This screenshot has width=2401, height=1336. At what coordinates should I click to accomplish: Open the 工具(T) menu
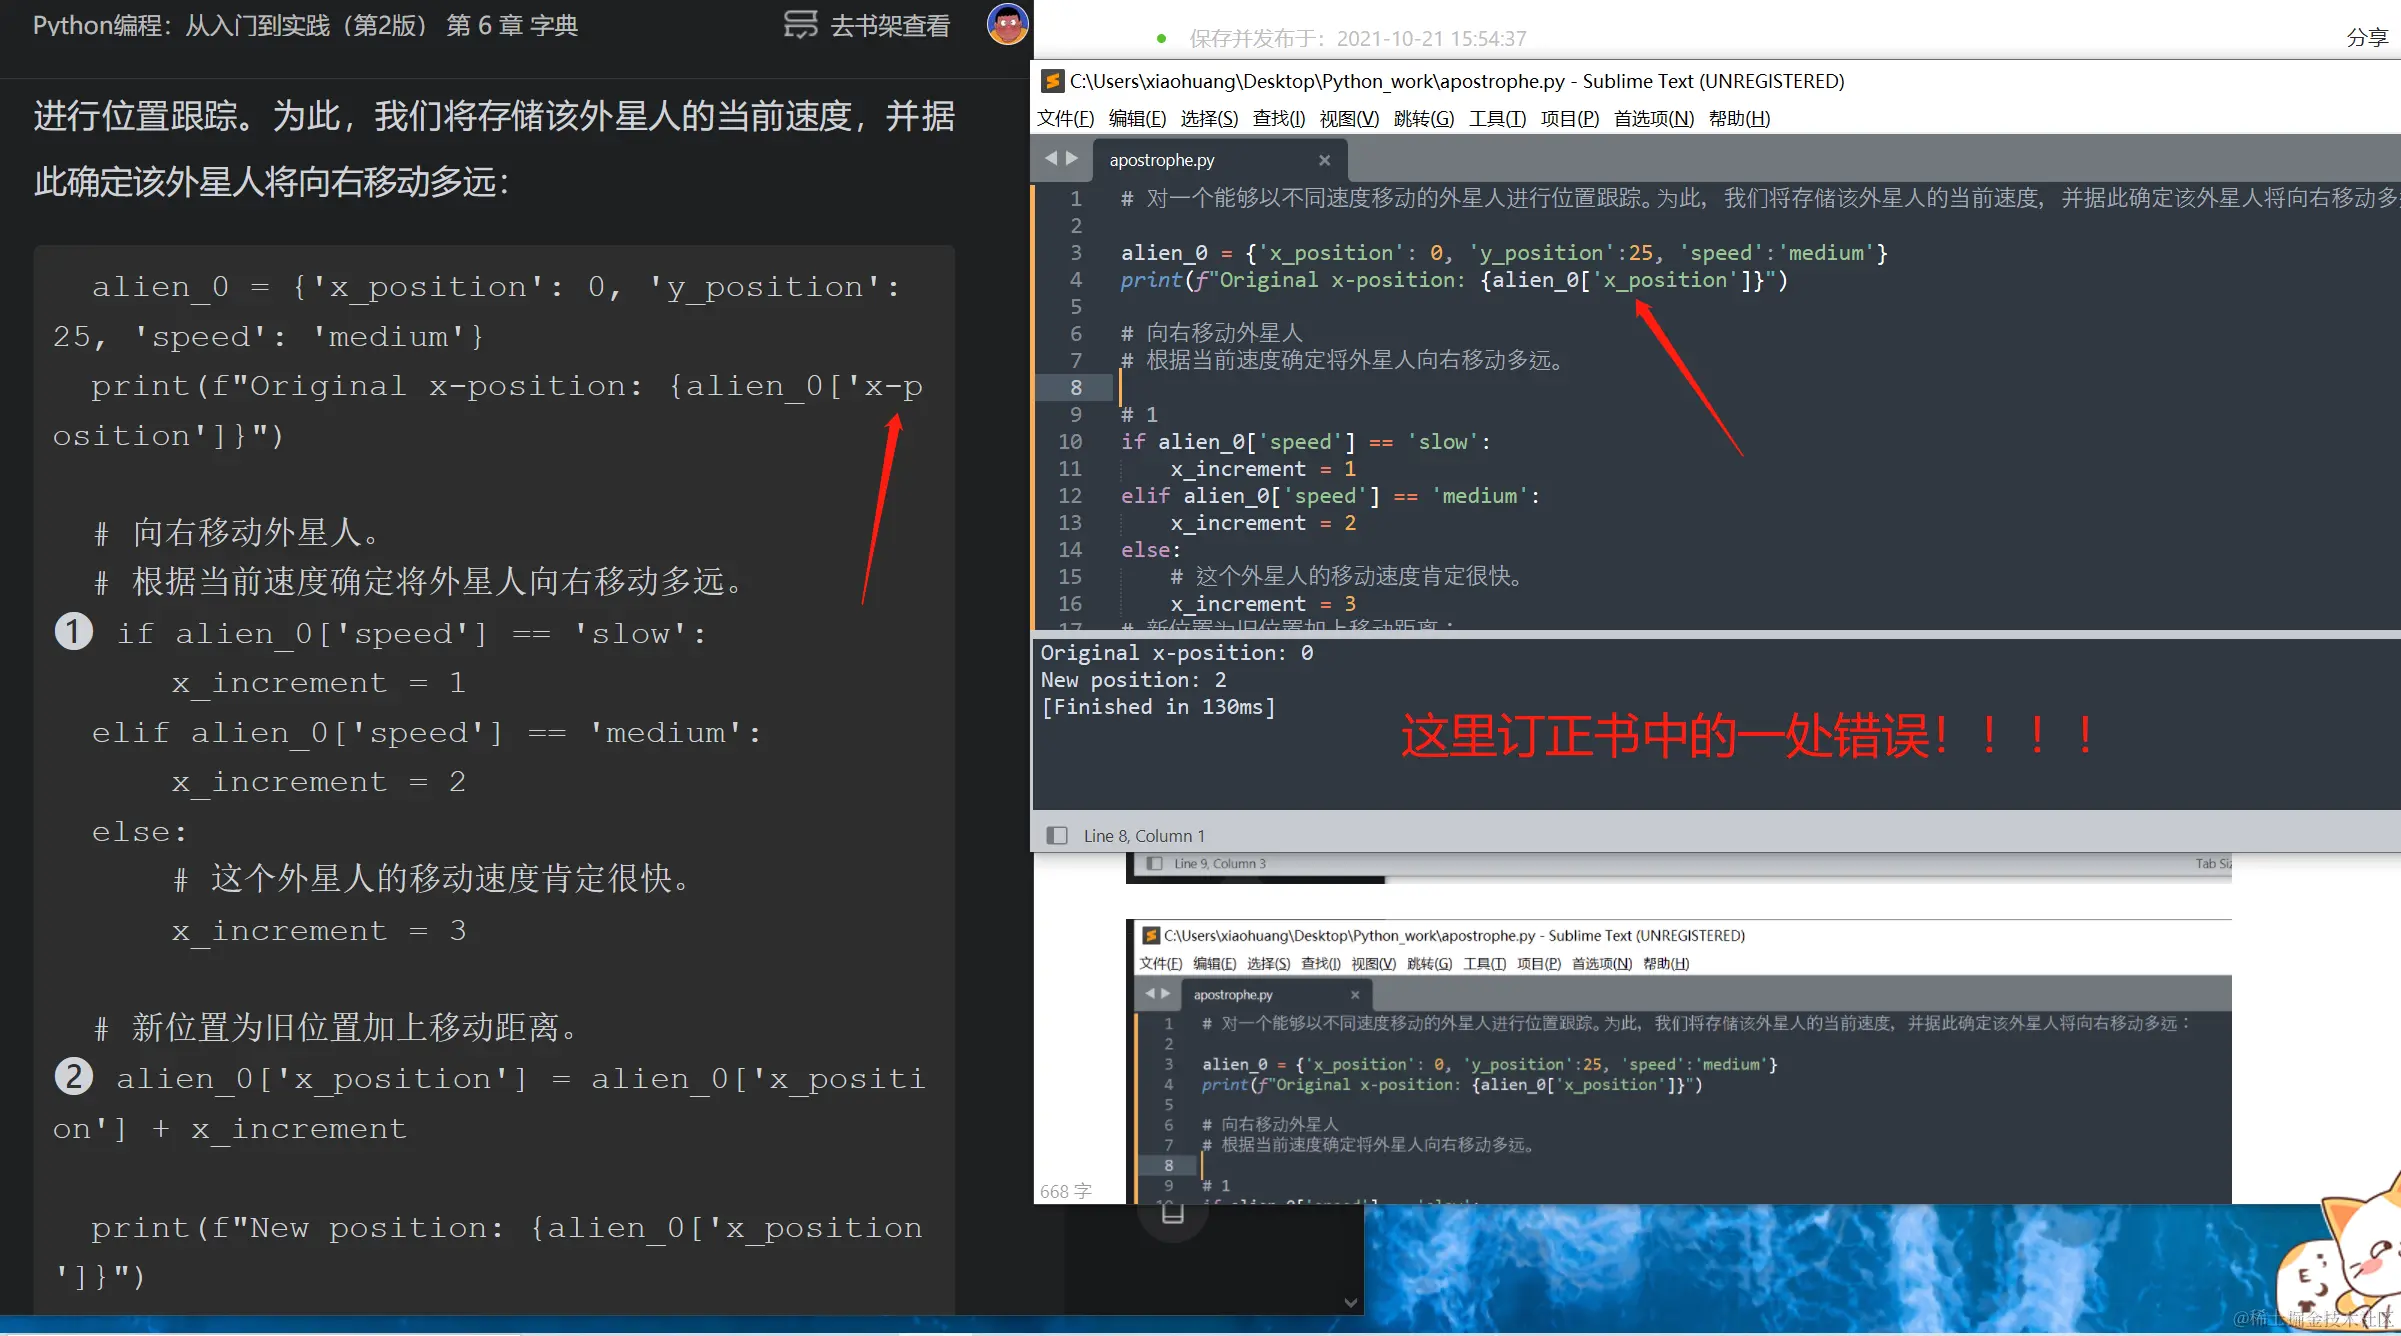pos(1497,119)
